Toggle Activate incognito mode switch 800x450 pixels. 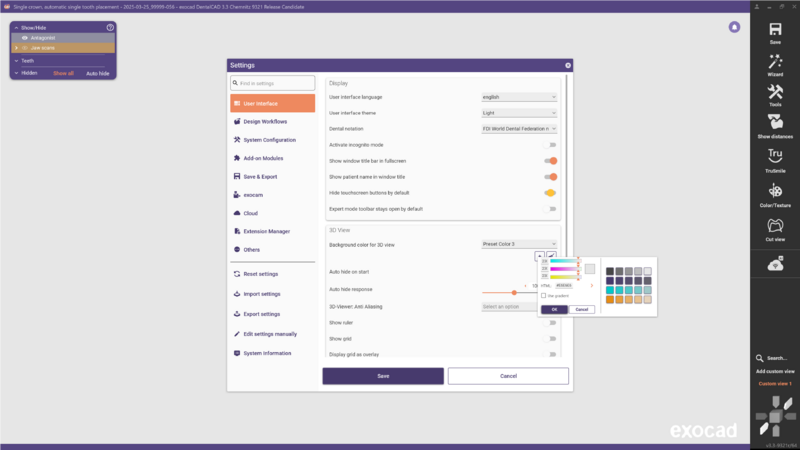(x=550, y=145)
